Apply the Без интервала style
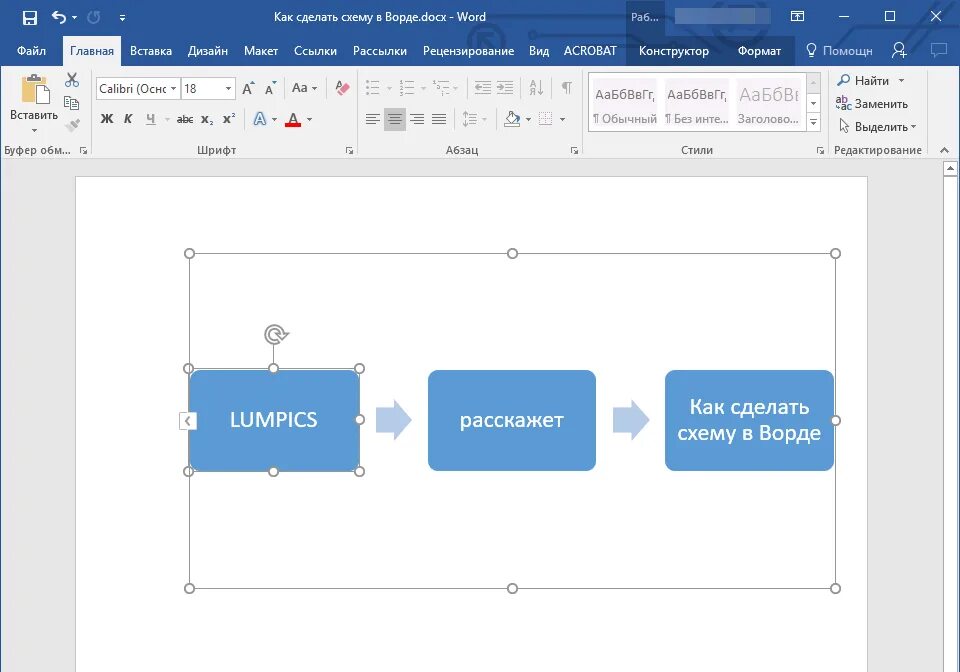 697,102
